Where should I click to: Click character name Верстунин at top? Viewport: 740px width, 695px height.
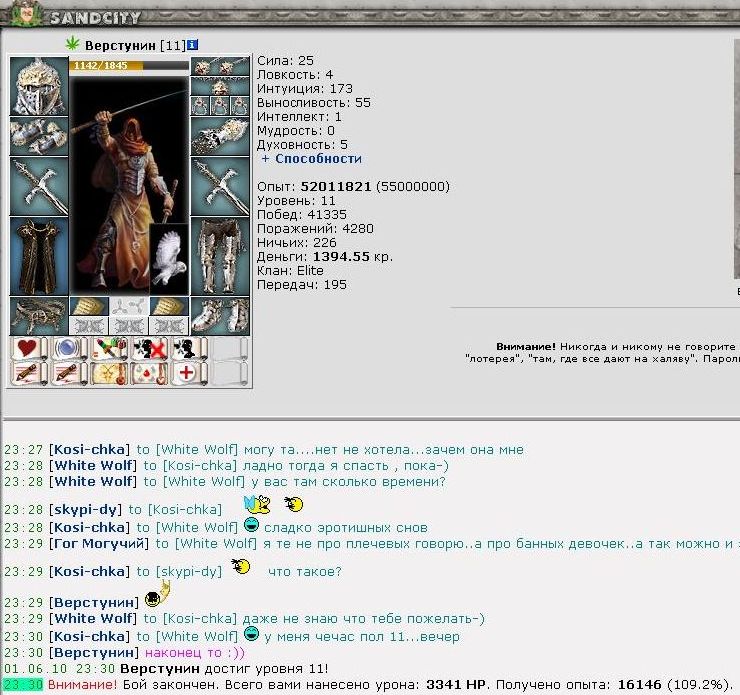point(120,45)
